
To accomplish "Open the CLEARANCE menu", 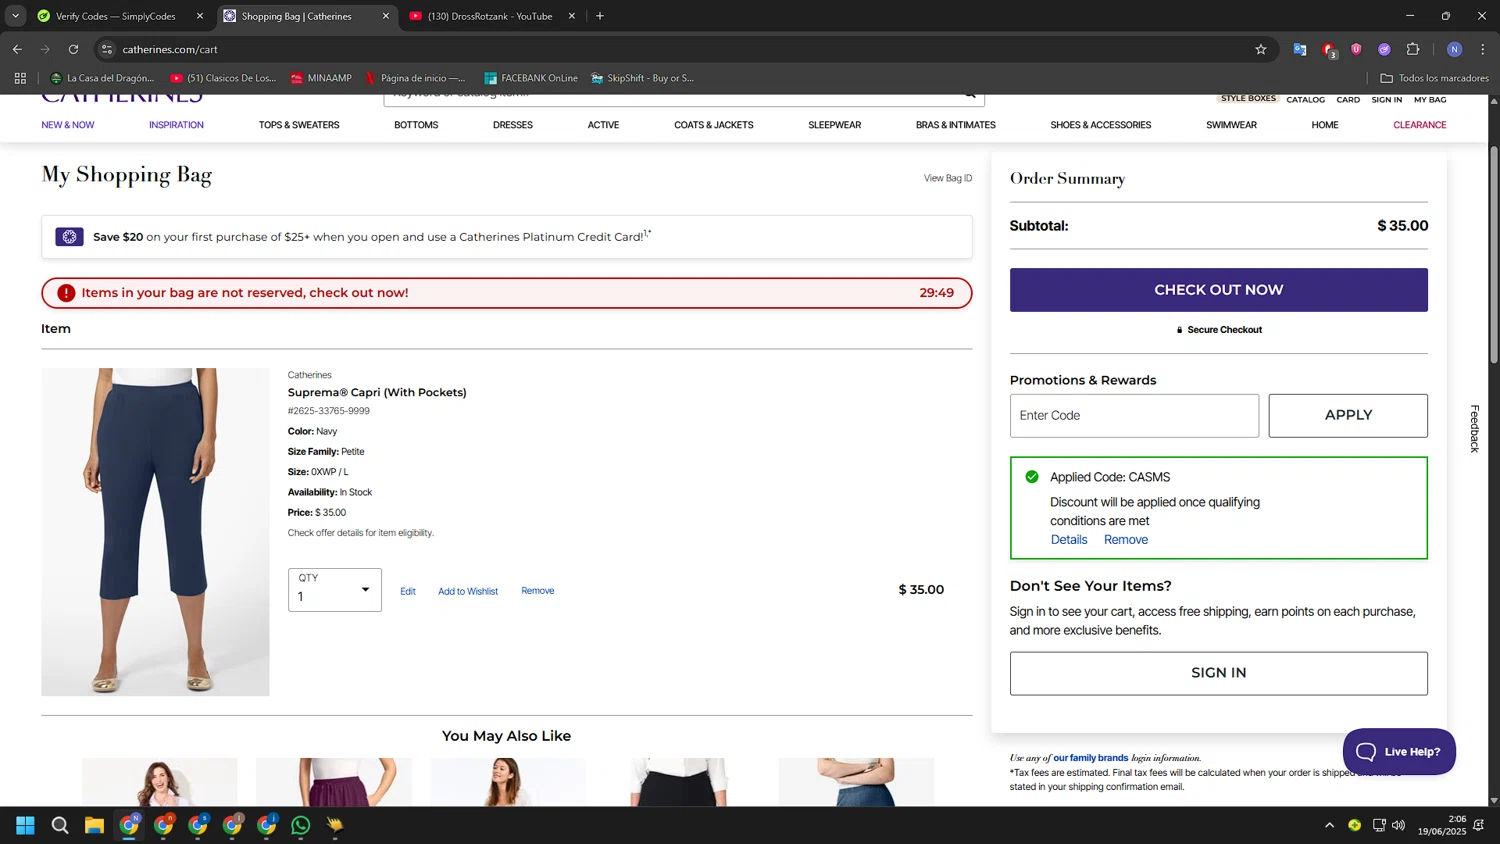I will (1419, 125).
